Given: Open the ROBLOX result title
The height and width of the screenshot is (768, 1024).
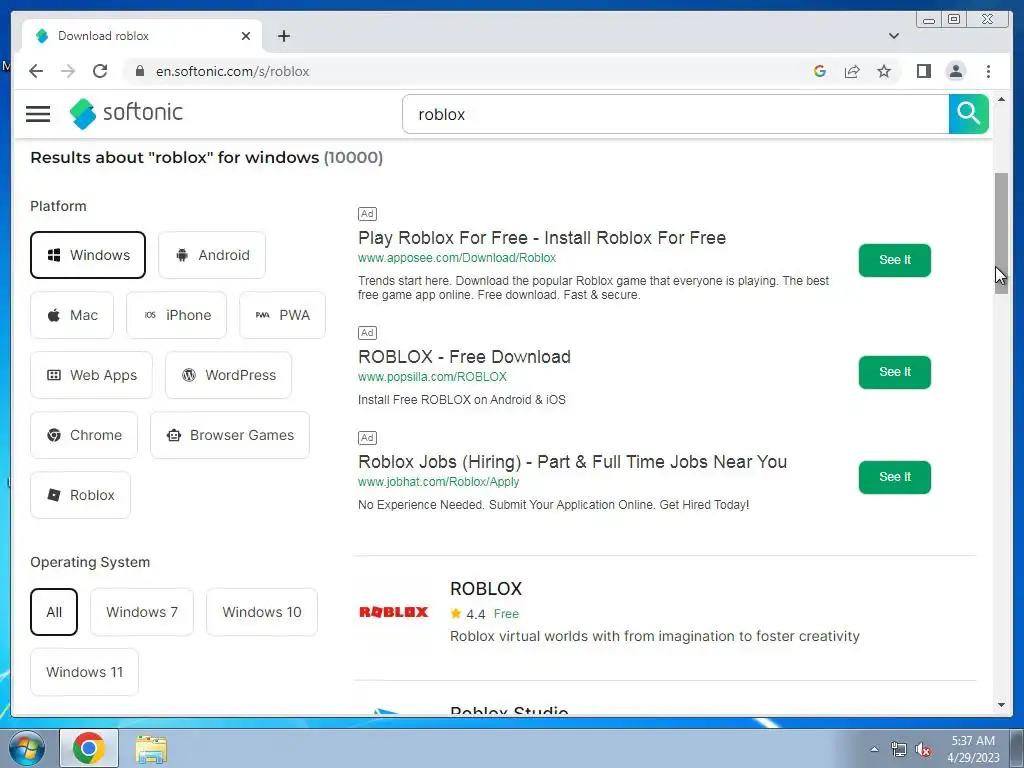Looking at the screenshot, I should point(486,588).
